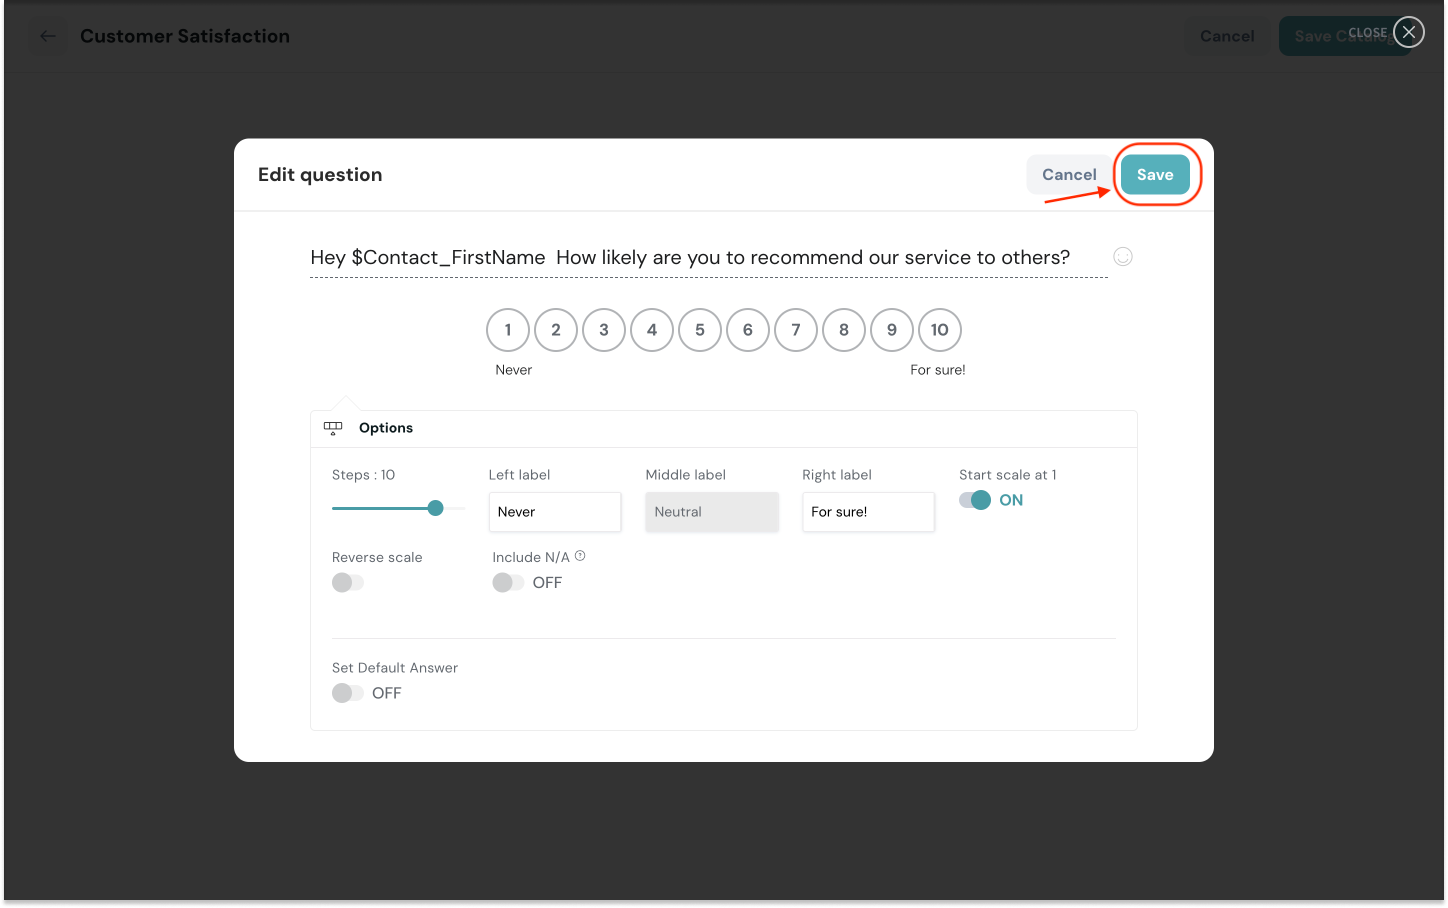Click the Include N/A info icon
The height and width of the screenshot is (908, 1448).
580,556
